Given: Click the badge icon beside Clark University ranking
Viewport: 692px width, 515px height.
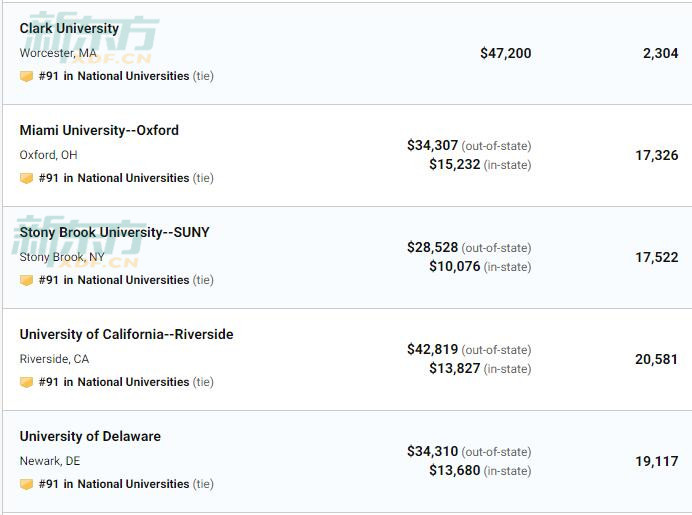Looking at the screenshot, I should (x=26, y=76).
